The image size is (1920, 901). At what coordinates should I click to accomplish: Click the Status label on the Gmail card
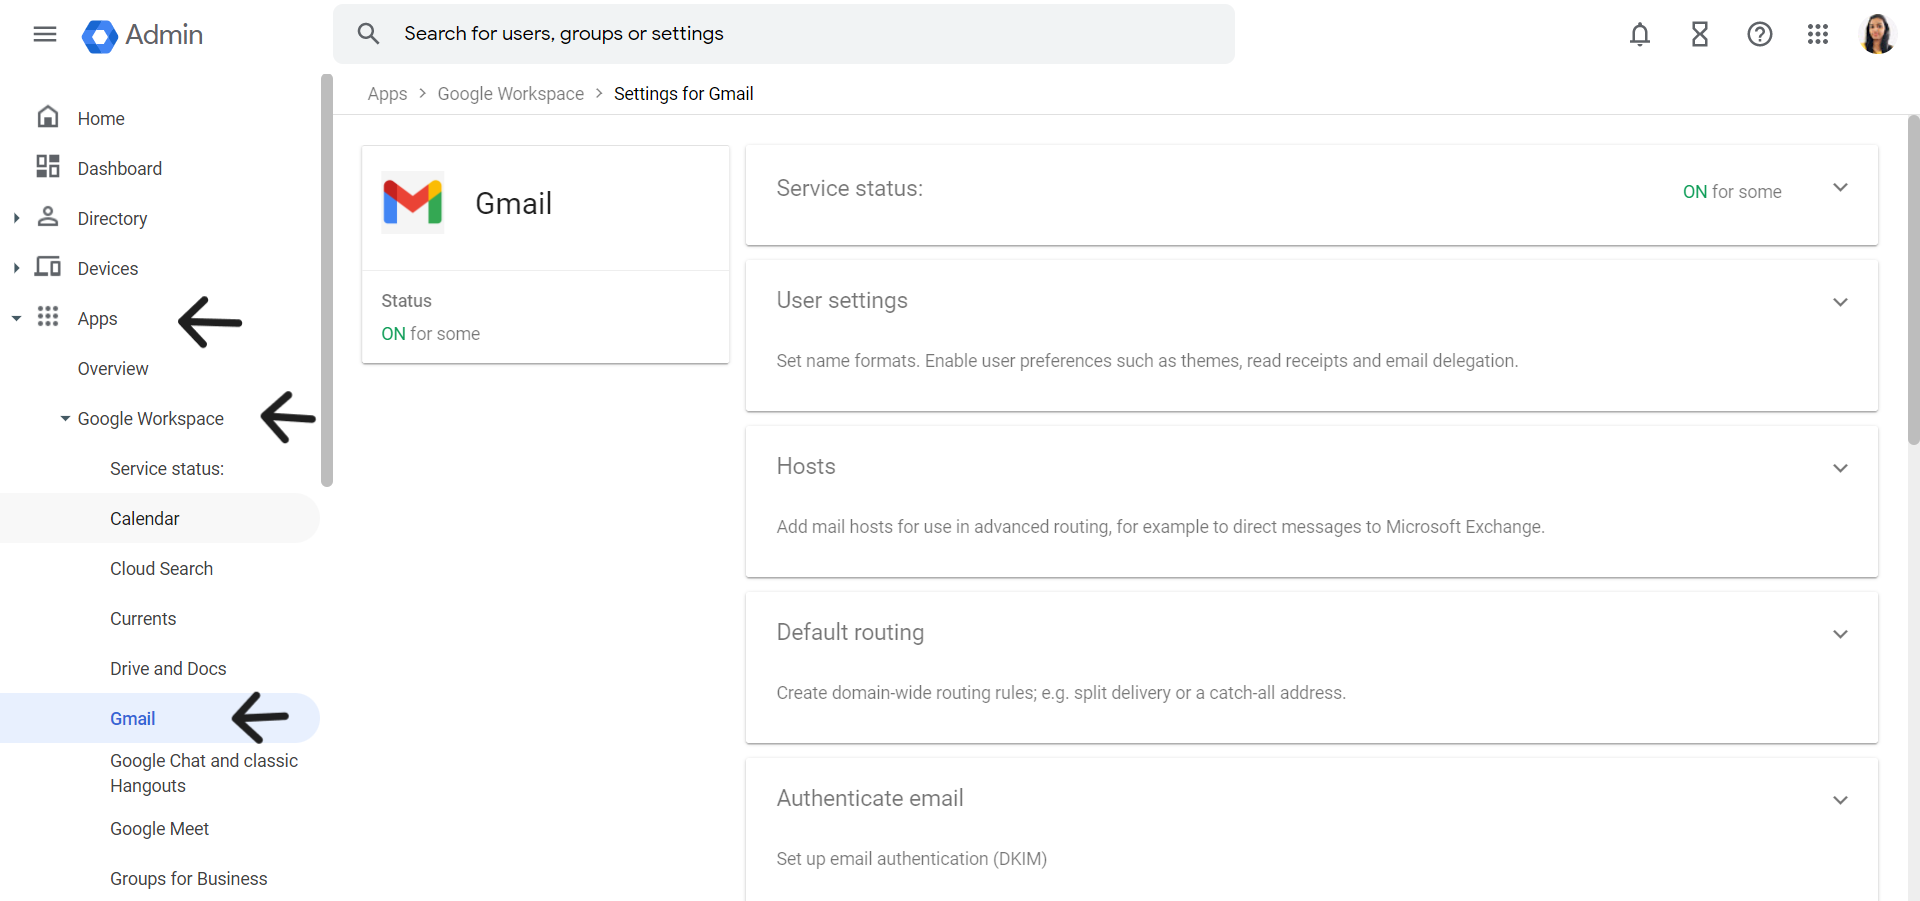(406, 301)
